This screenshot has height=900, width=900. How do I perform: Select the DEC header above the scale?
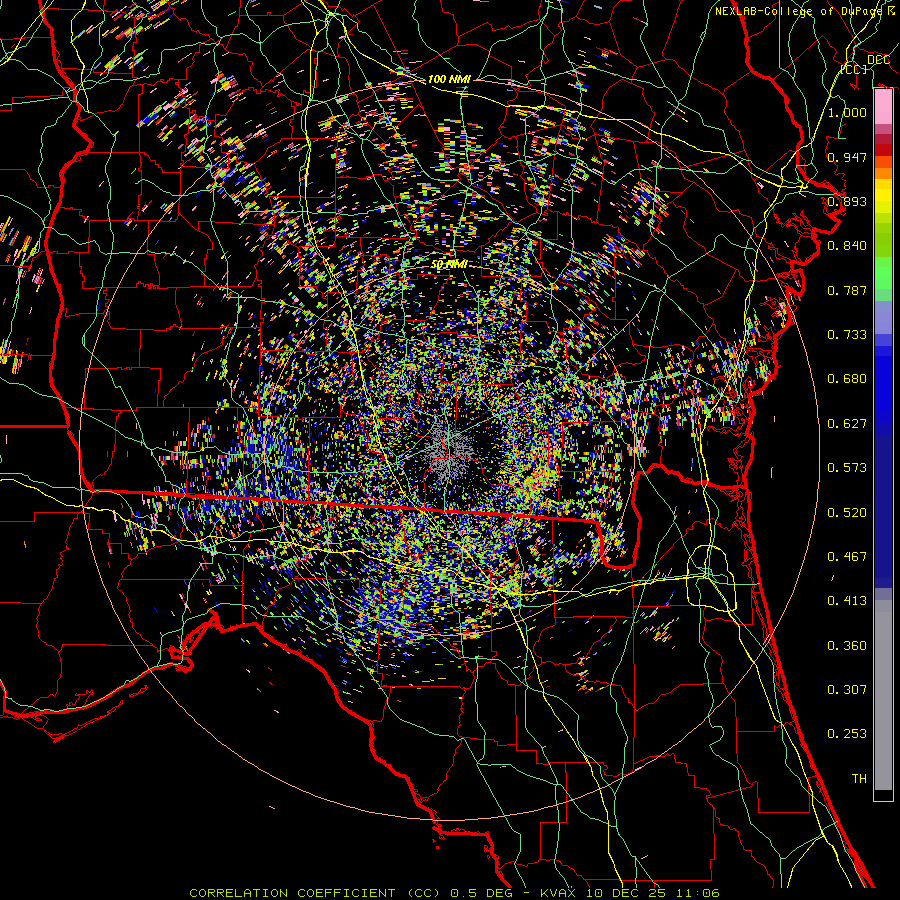click(878, 60)
